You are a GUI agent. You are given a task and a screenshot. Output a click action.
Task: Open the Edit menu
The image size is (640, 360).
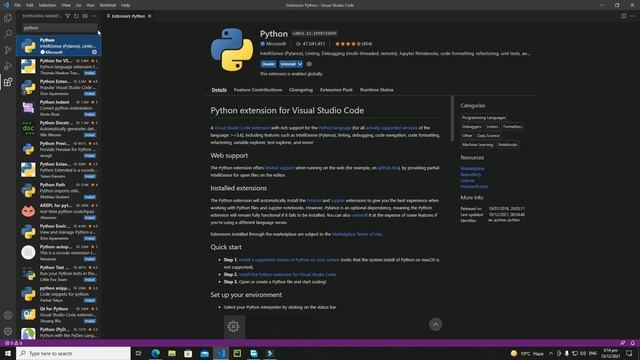(30, 5)
